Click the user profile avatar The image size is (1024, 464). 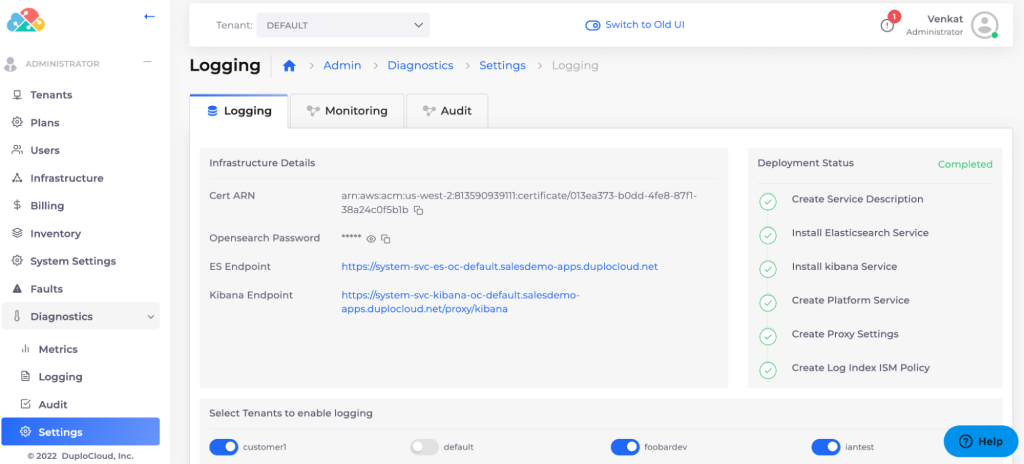(984, 25)
